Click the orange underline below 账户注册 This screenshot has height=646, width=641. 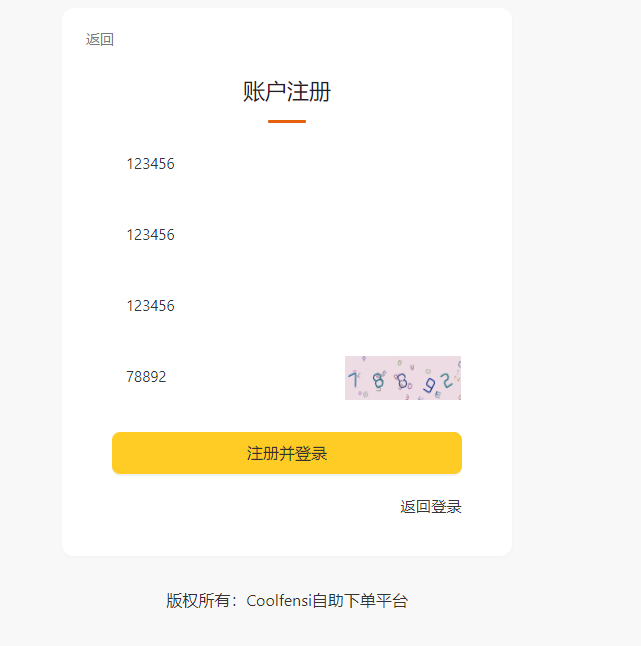[287, 122]
